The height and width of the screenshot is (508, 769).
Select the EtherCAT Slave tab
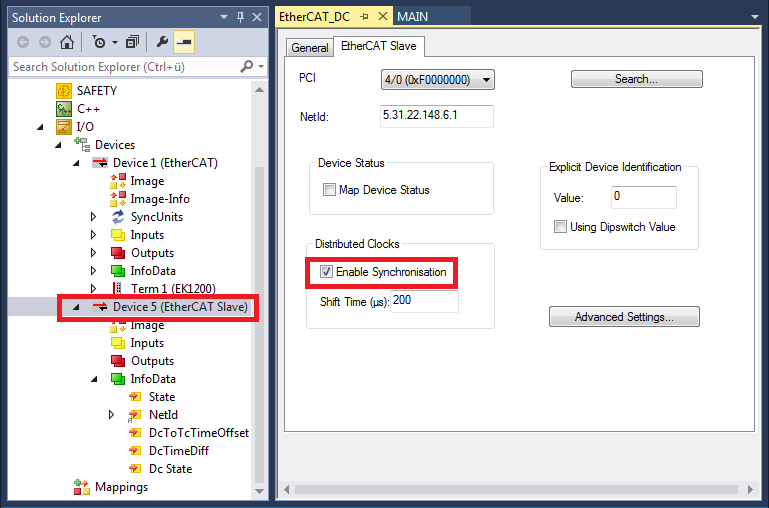[379, 46]
